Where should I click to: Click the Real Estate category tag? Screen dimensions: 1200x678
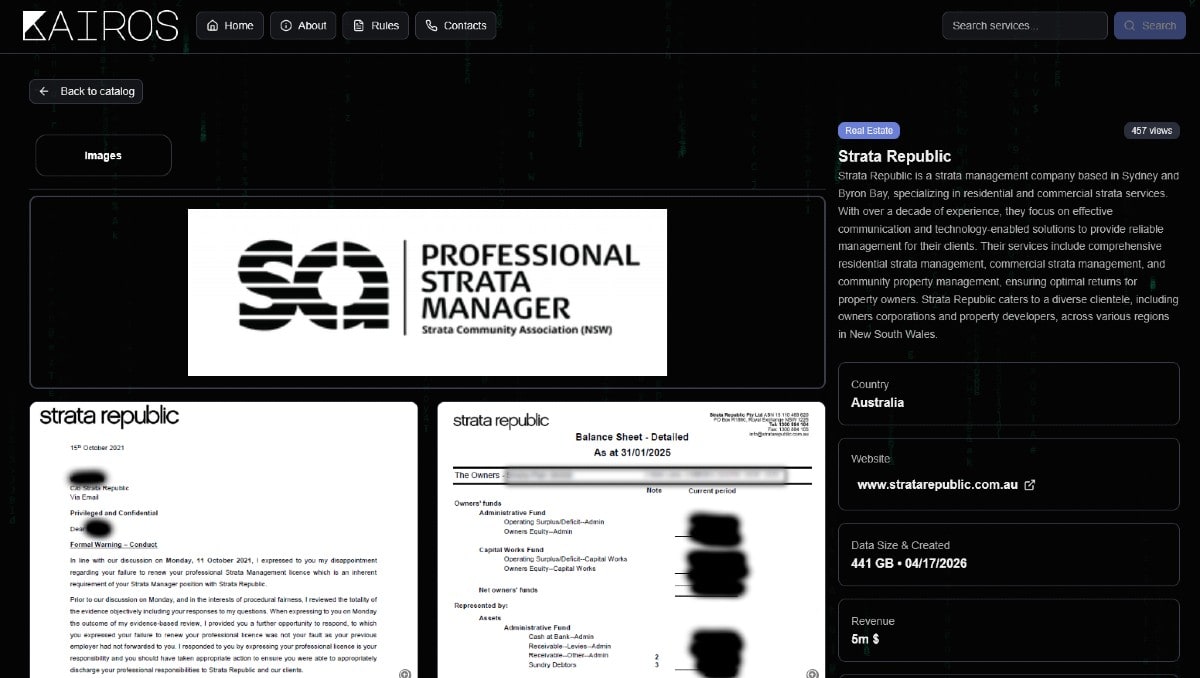[869, 131]
